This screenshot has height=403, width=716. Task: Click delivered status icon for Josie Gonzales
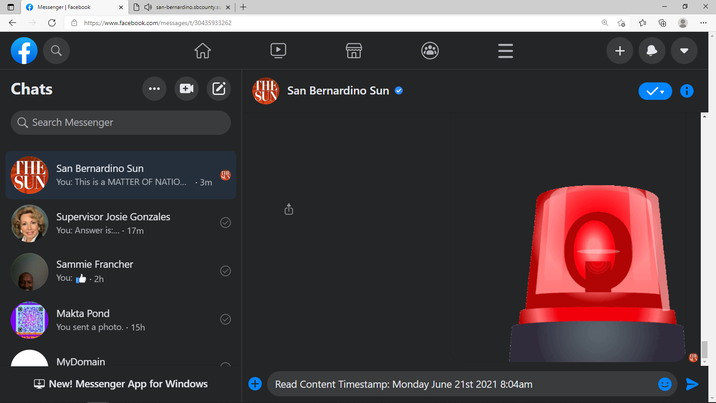(x=226, y=223)
